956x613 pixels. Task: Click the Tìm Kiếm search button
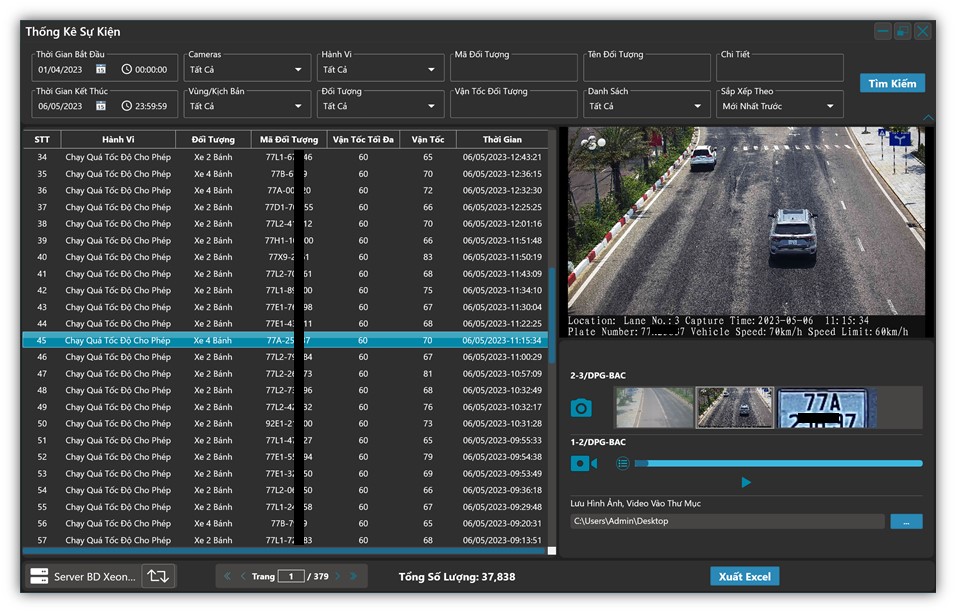[892, 83]
